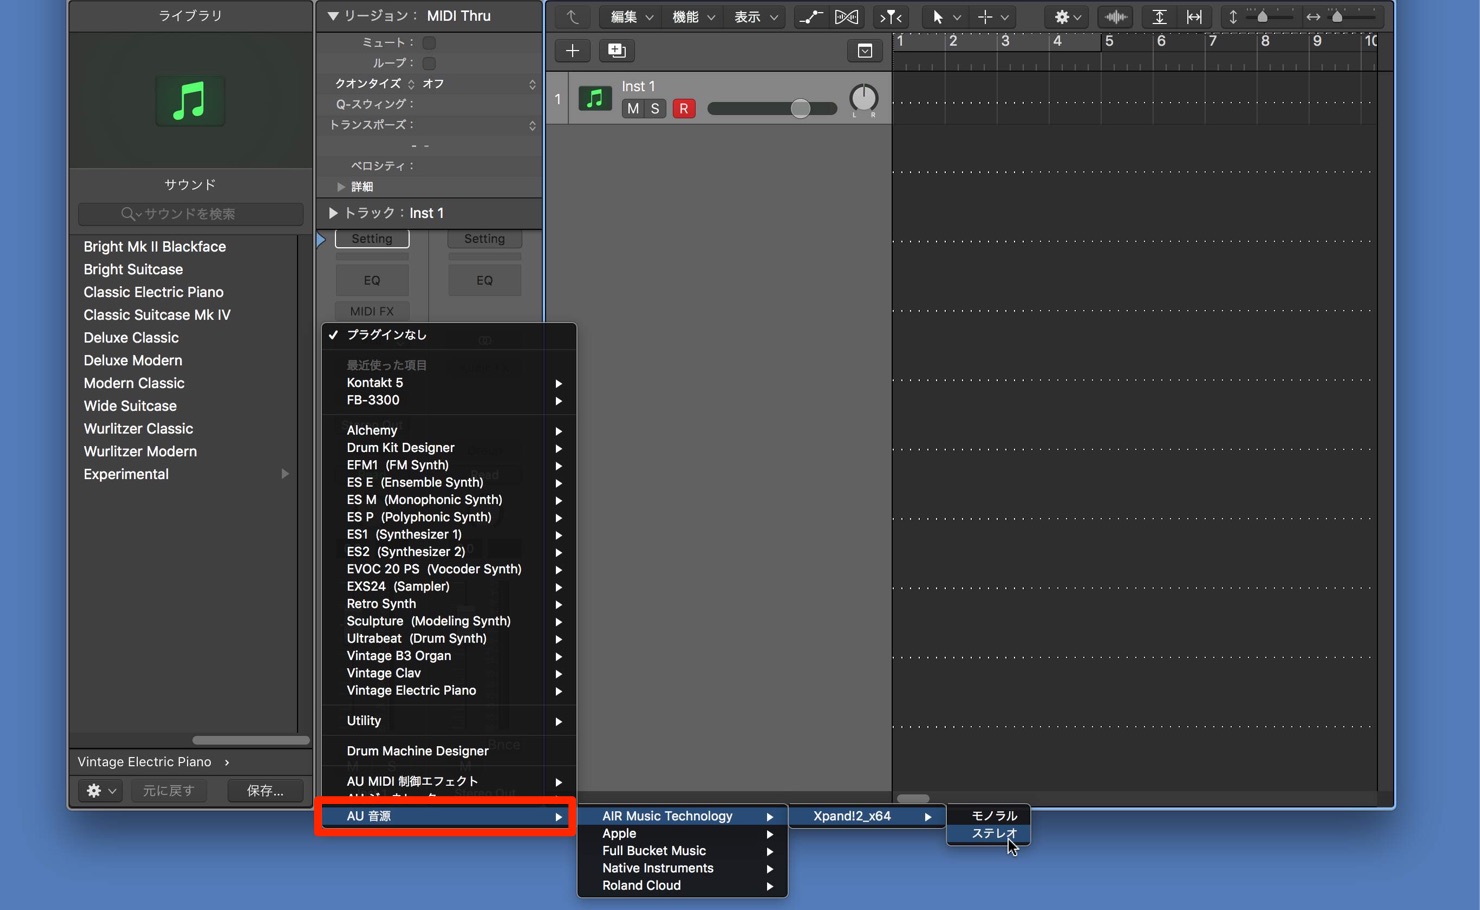
Task: Click the サウンドを検索 search field
Action: point(190,214)
